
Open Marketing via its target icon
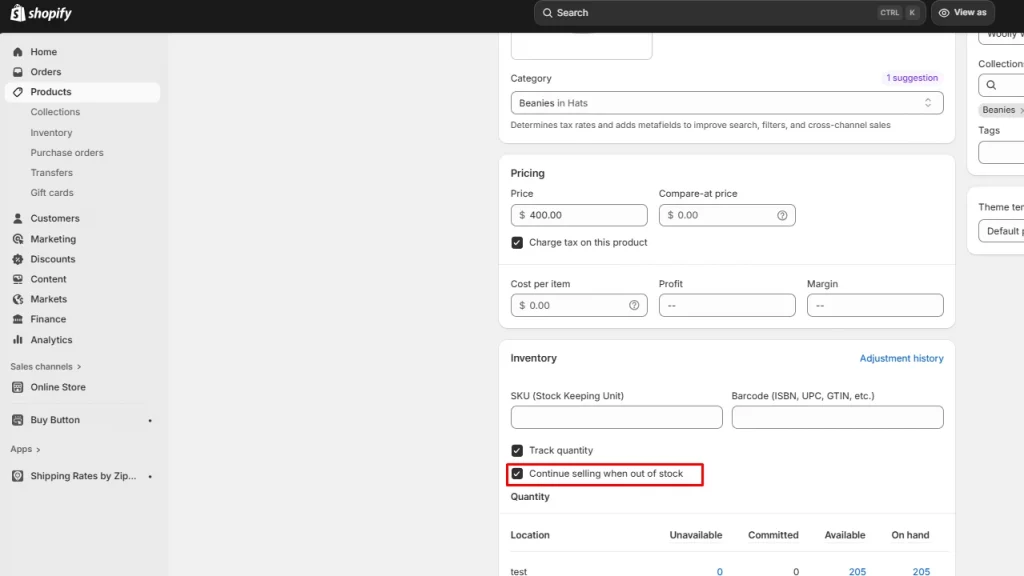pyautogui.click(x=18, y=239)
